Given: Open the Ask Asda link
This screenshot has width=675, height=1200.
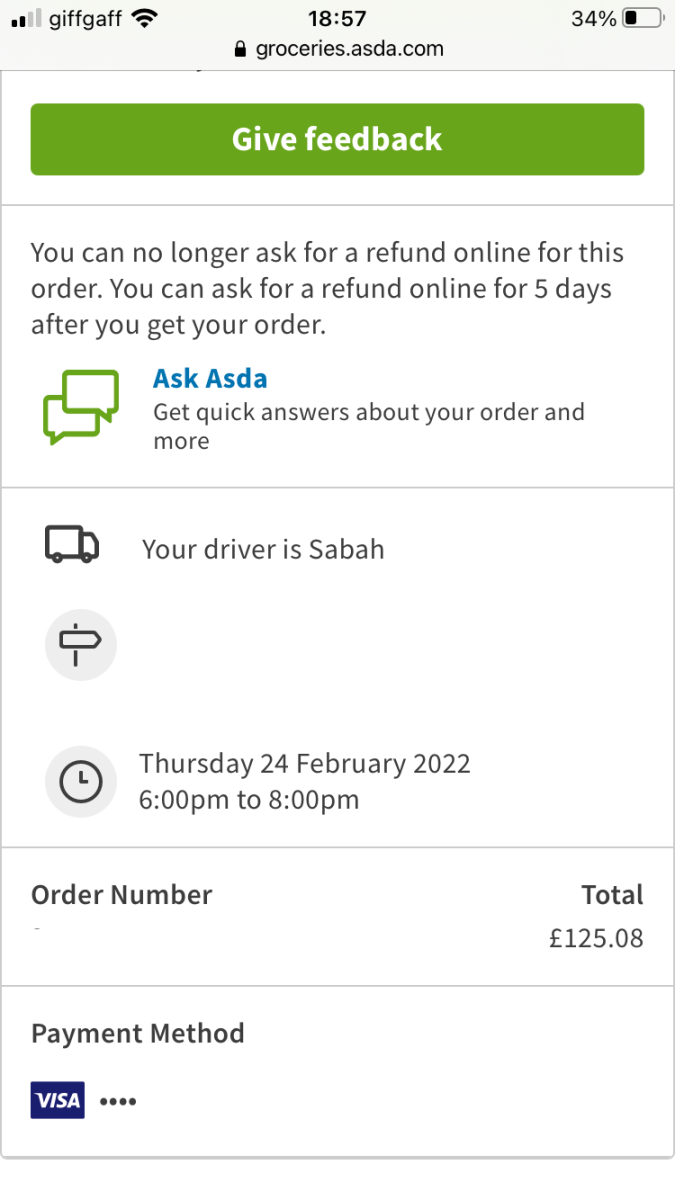Looking at the screenshot, I should 210,379.
